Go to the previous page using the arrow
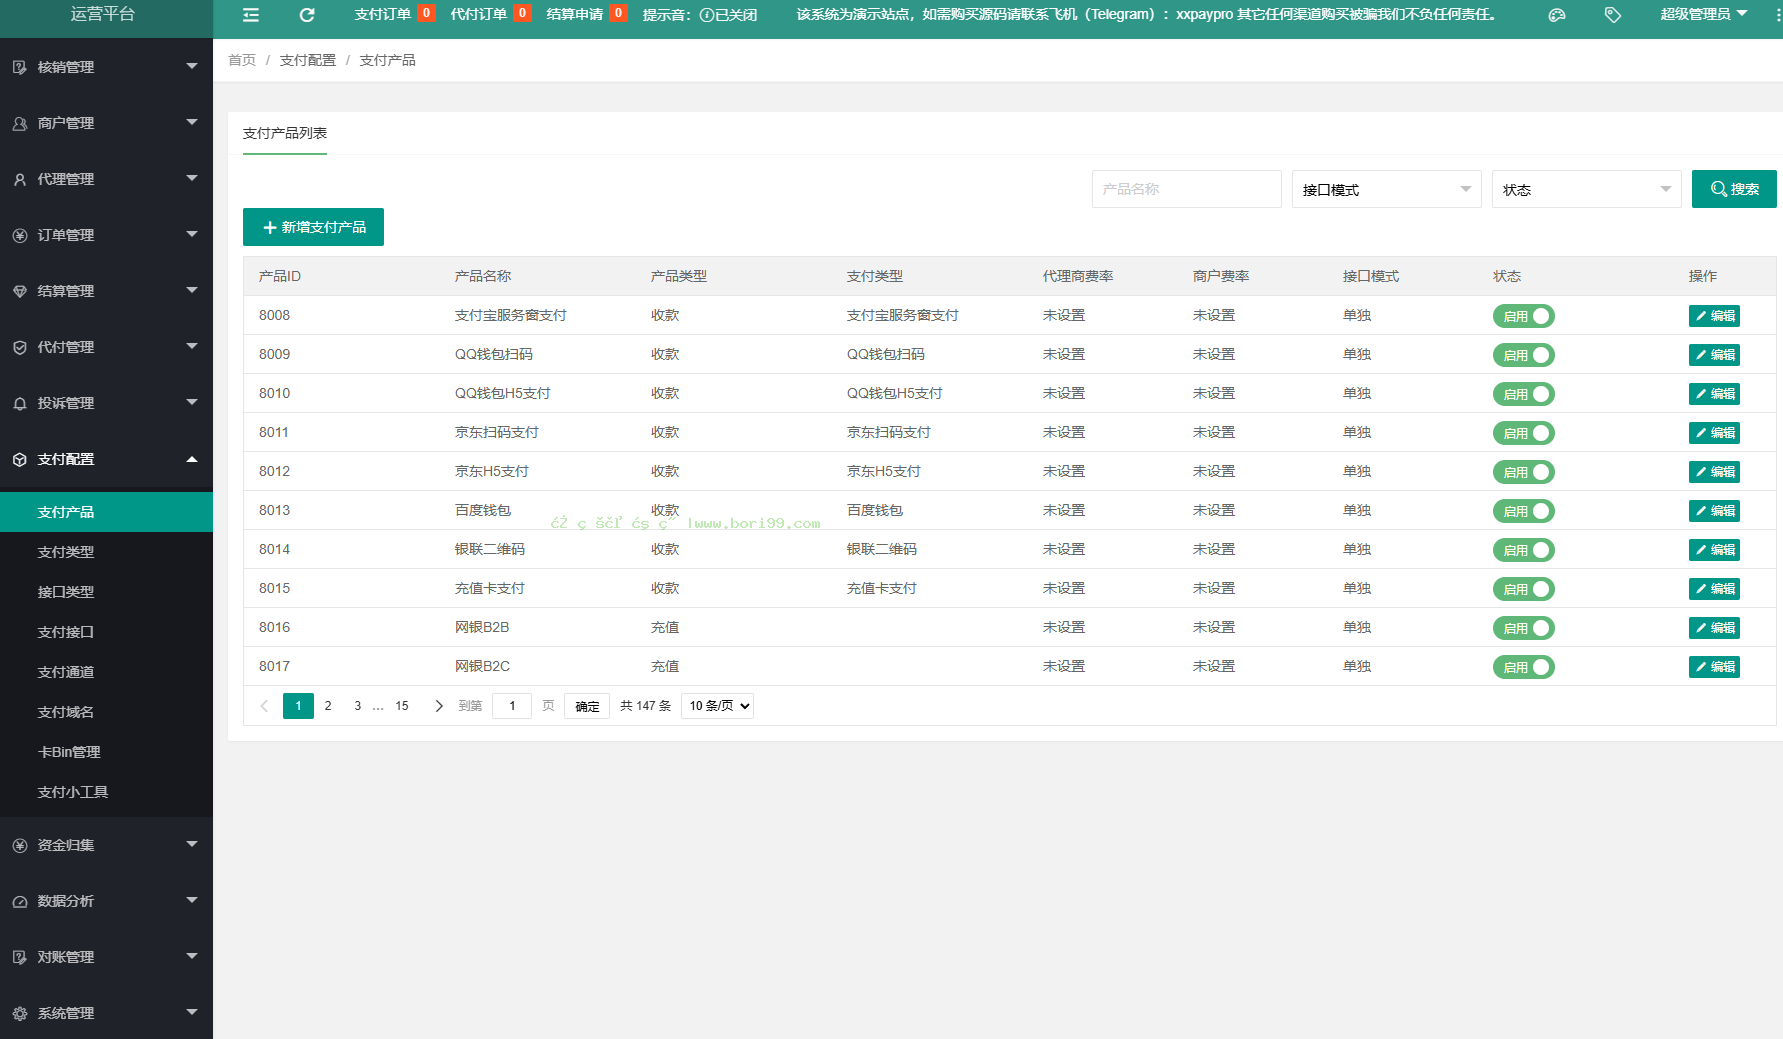The image size is (1783, 1039). point(264,706)
